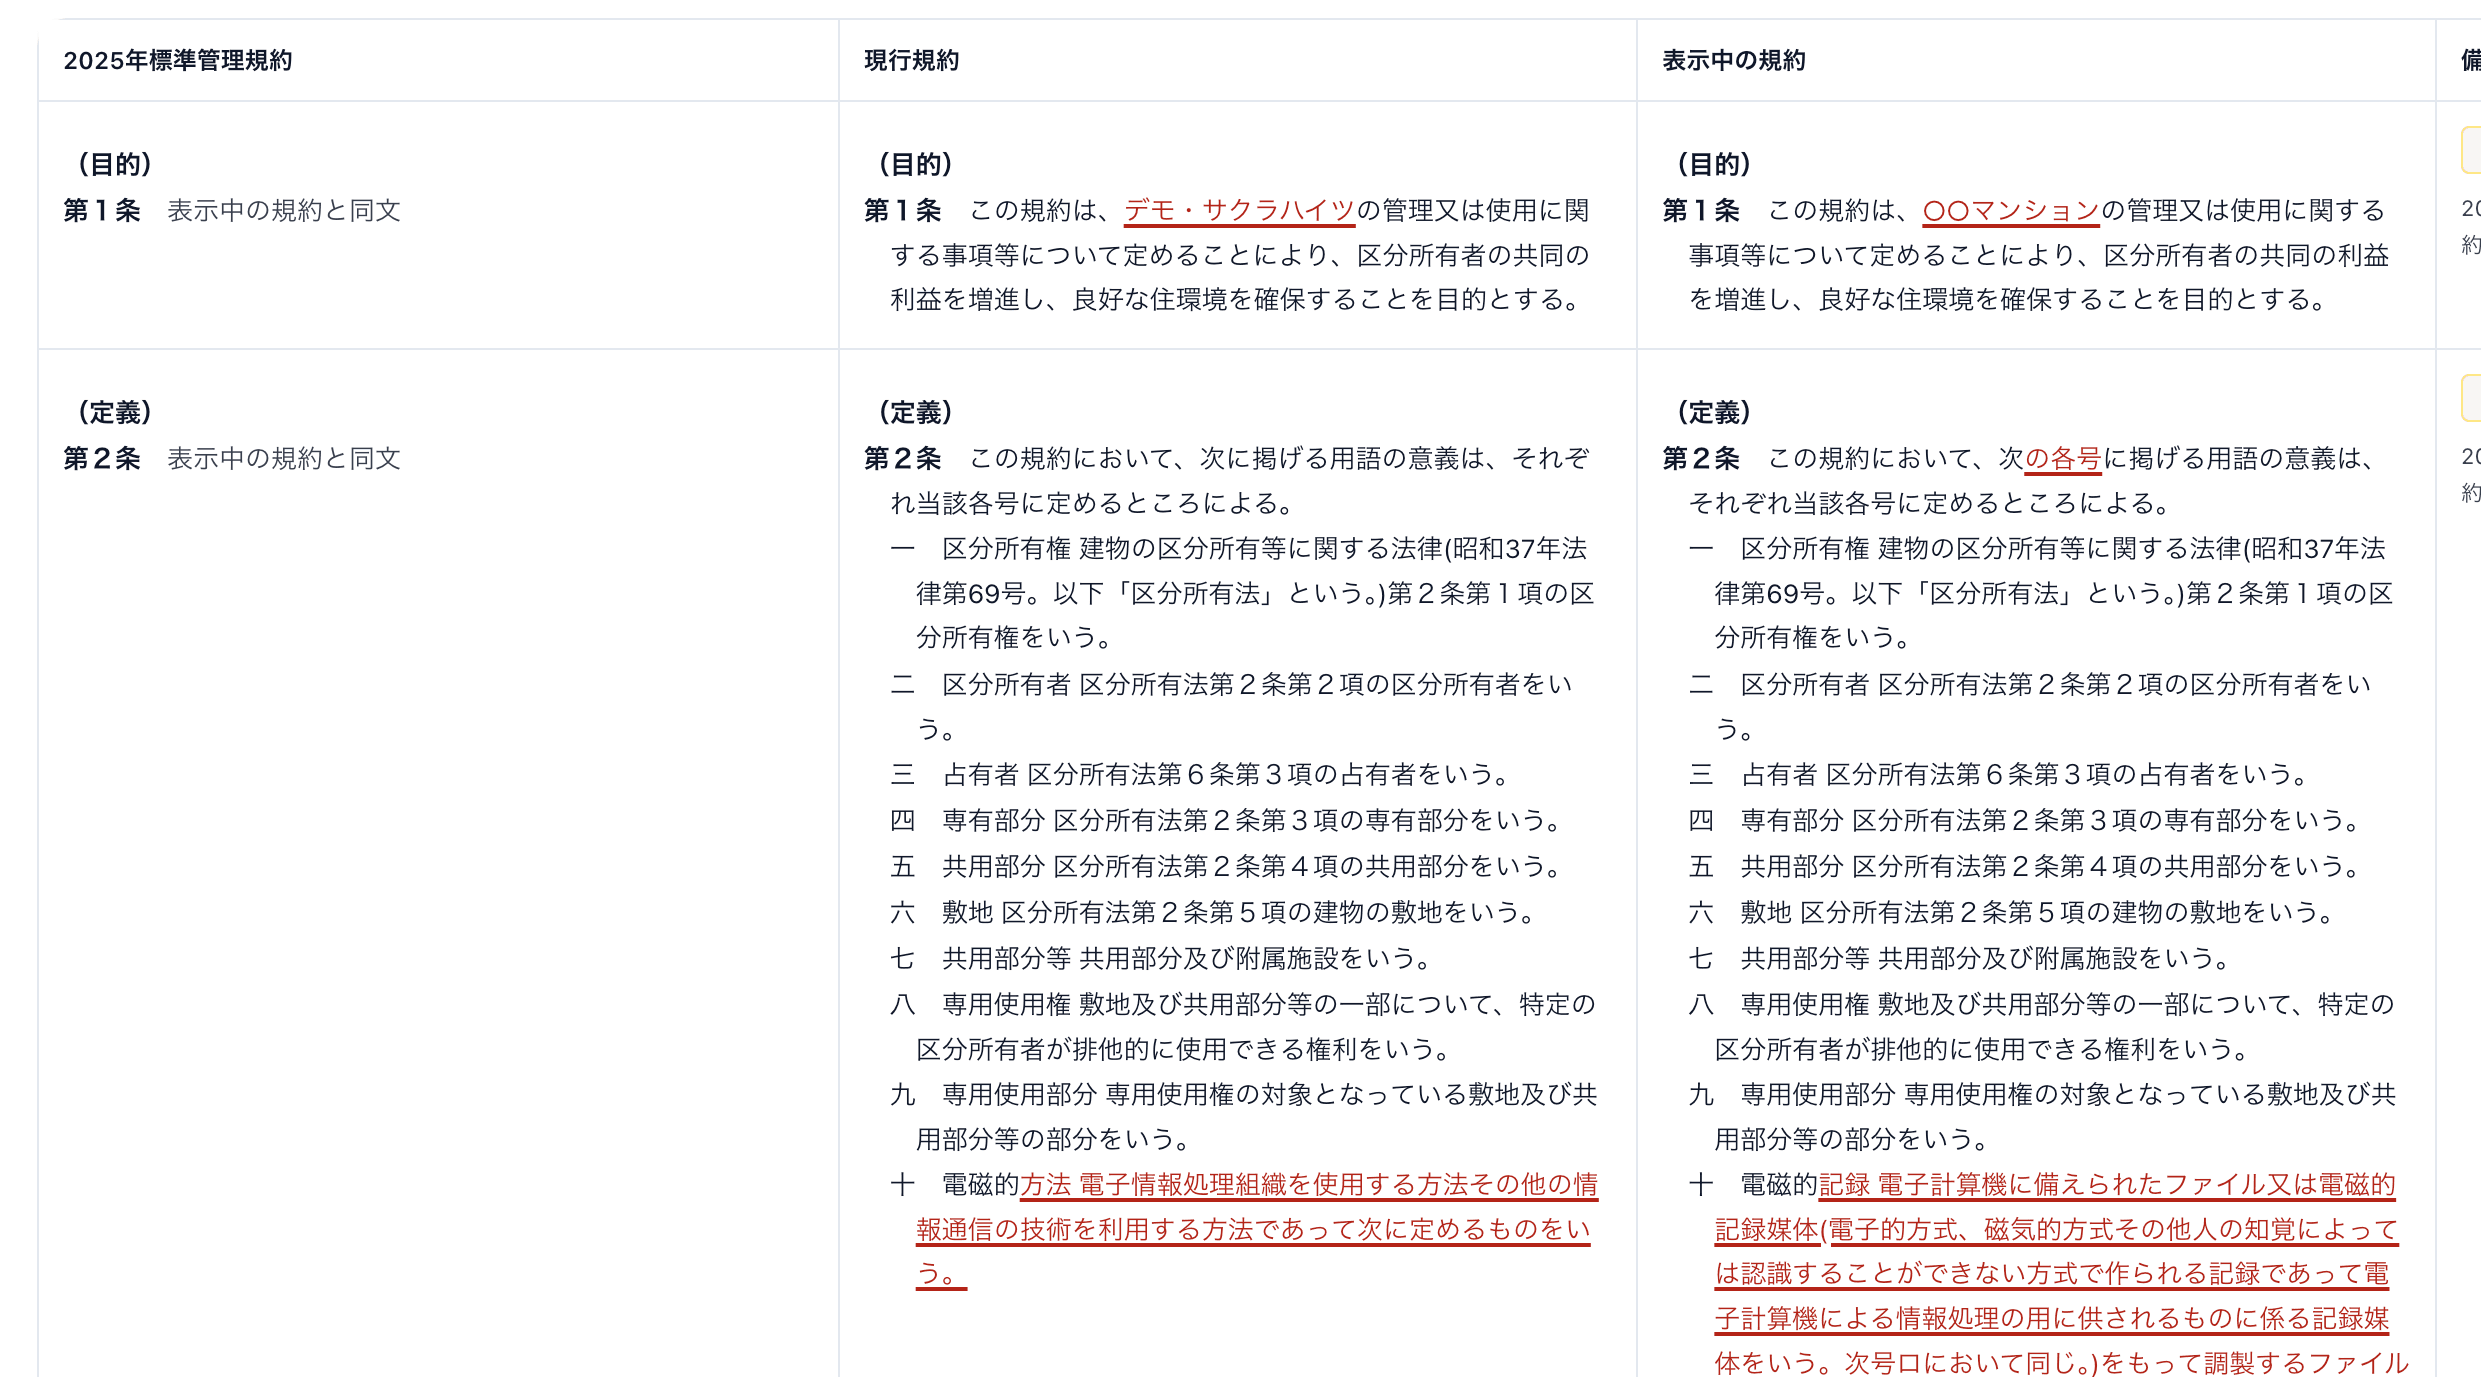
Task: Select item 二 区分所有者 in 表示中の規約 column
Action: point(2030,707)
